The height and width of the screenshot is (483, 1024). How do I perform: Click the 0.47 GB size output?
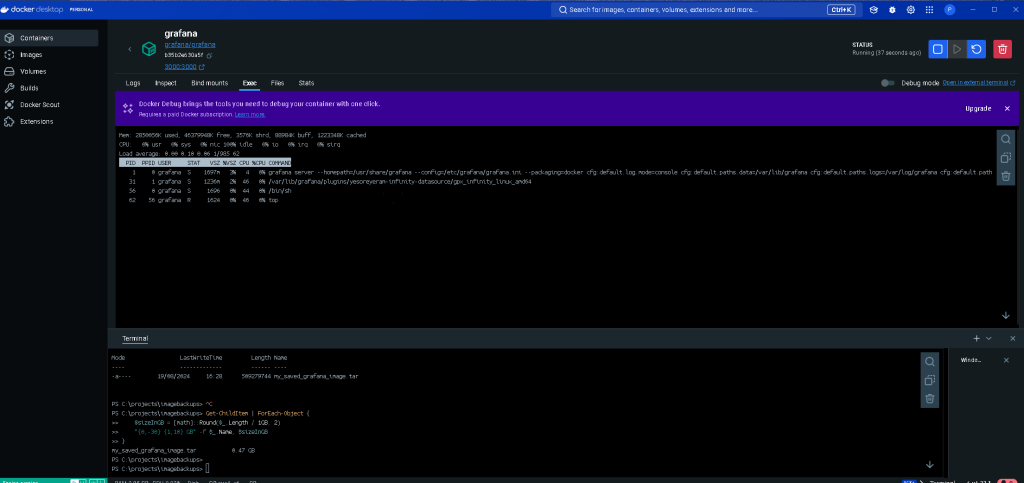point(243,450)
